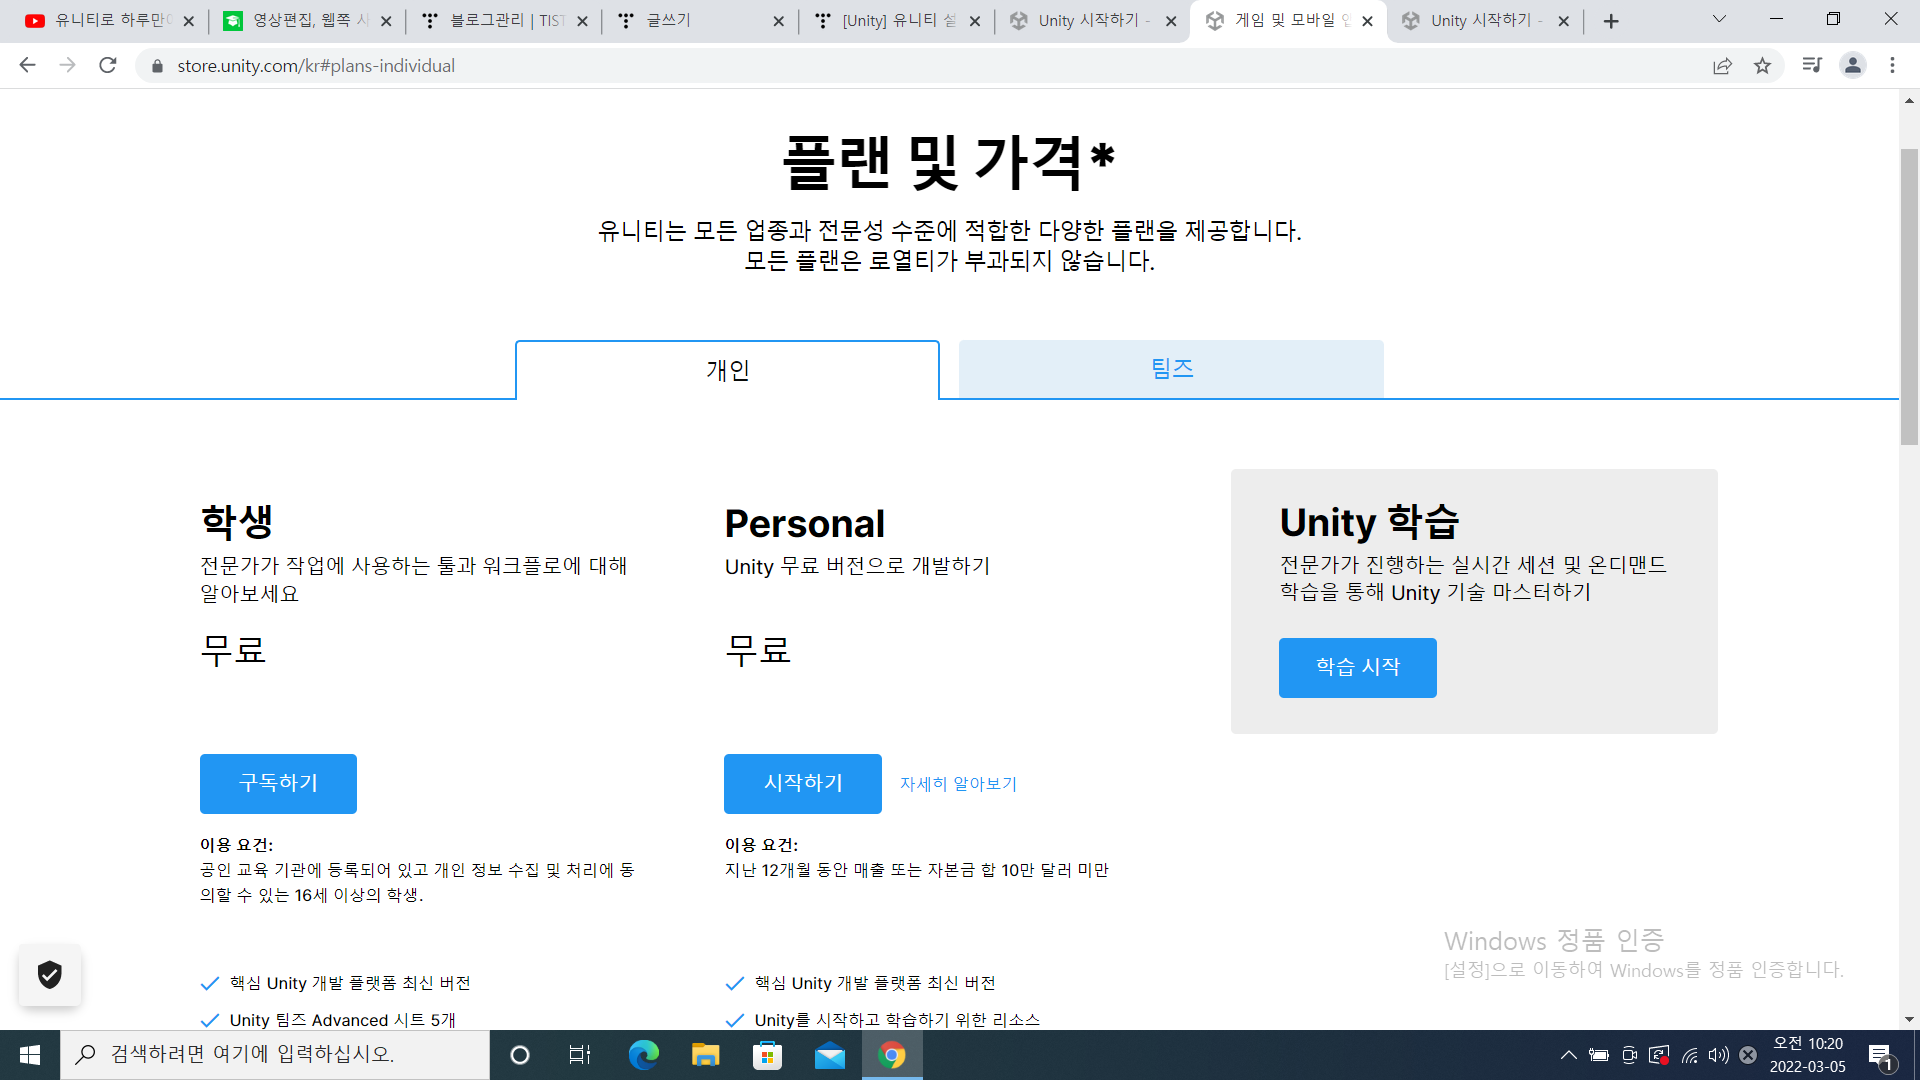Click the 시작하기 button under Personal
This screenshot has height=1080, width=1920.
click(802, 783)
